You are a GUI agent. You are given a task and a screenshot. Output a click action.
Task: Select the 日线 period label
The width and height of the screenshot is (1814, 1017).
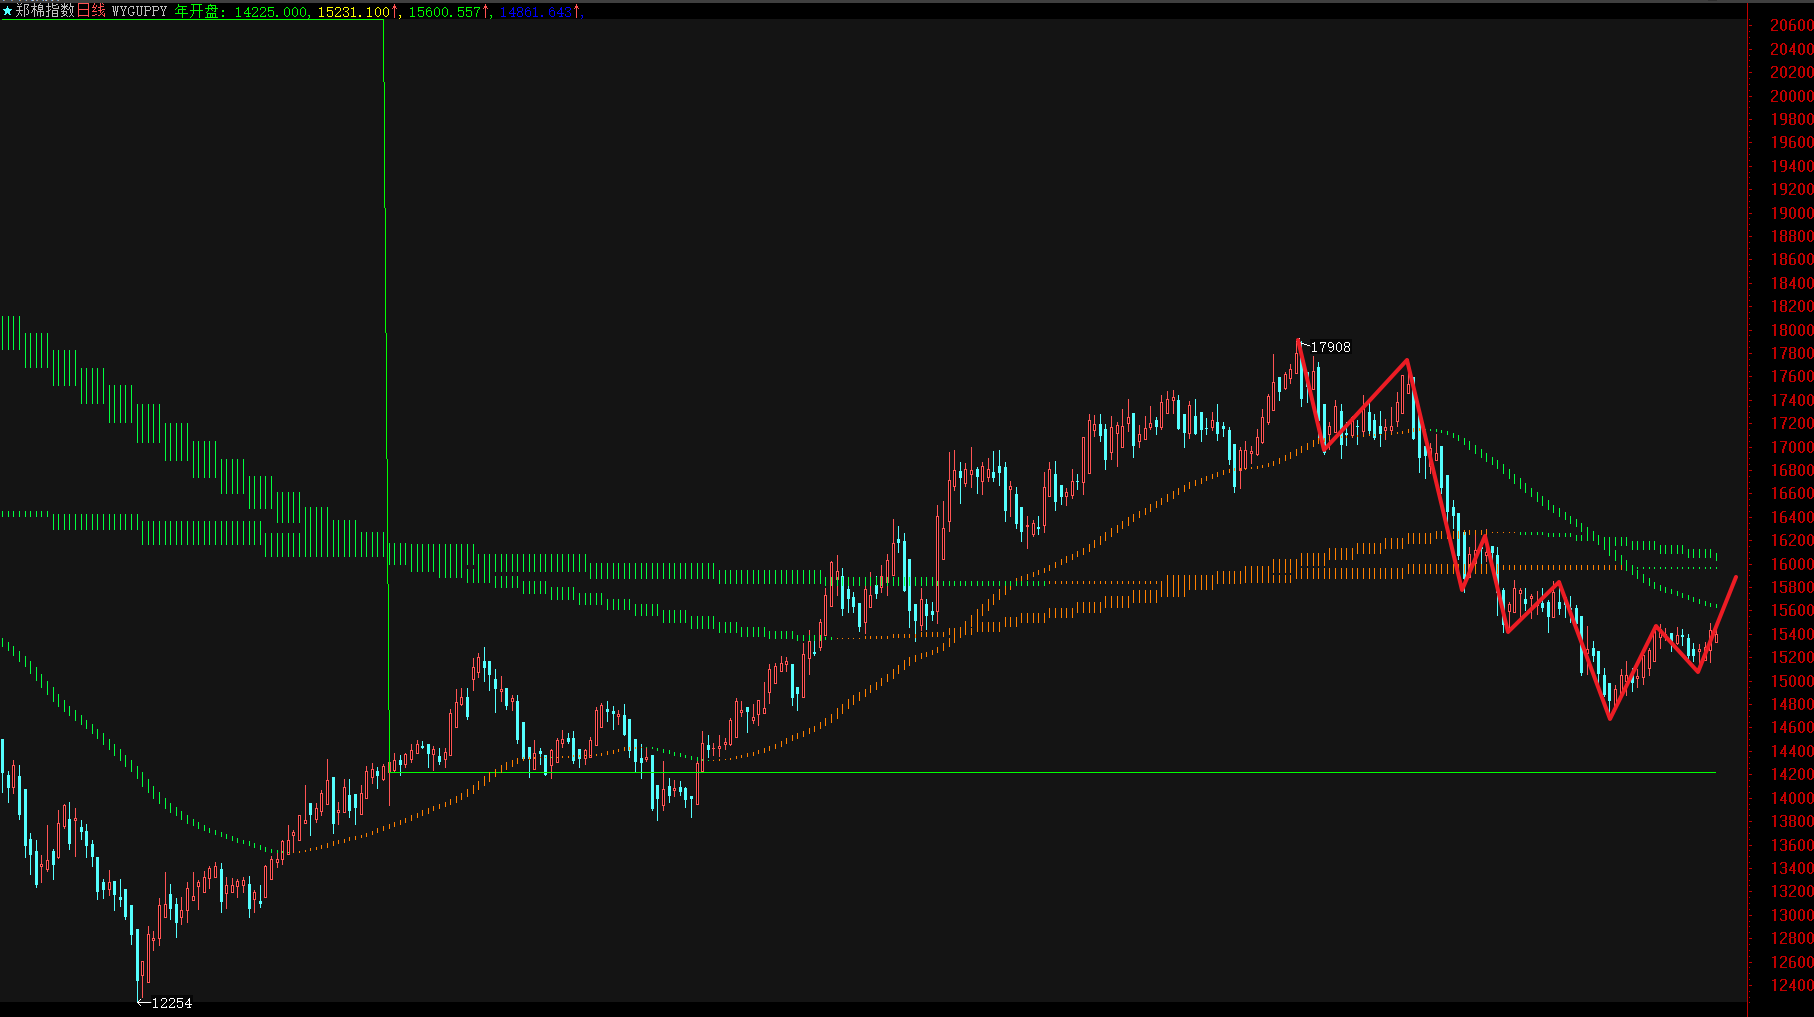(x=91, y=11)
